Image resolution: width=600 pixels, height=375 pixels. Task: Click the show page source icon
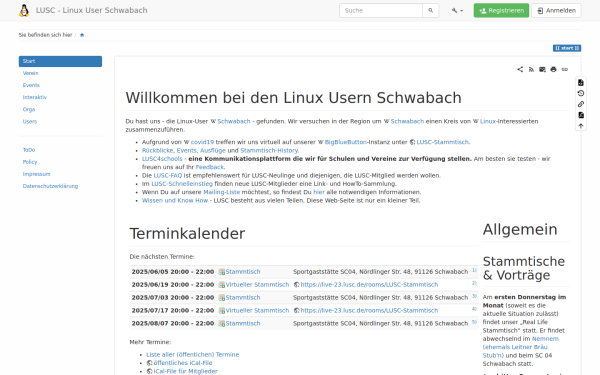click(x=580, y=82)
